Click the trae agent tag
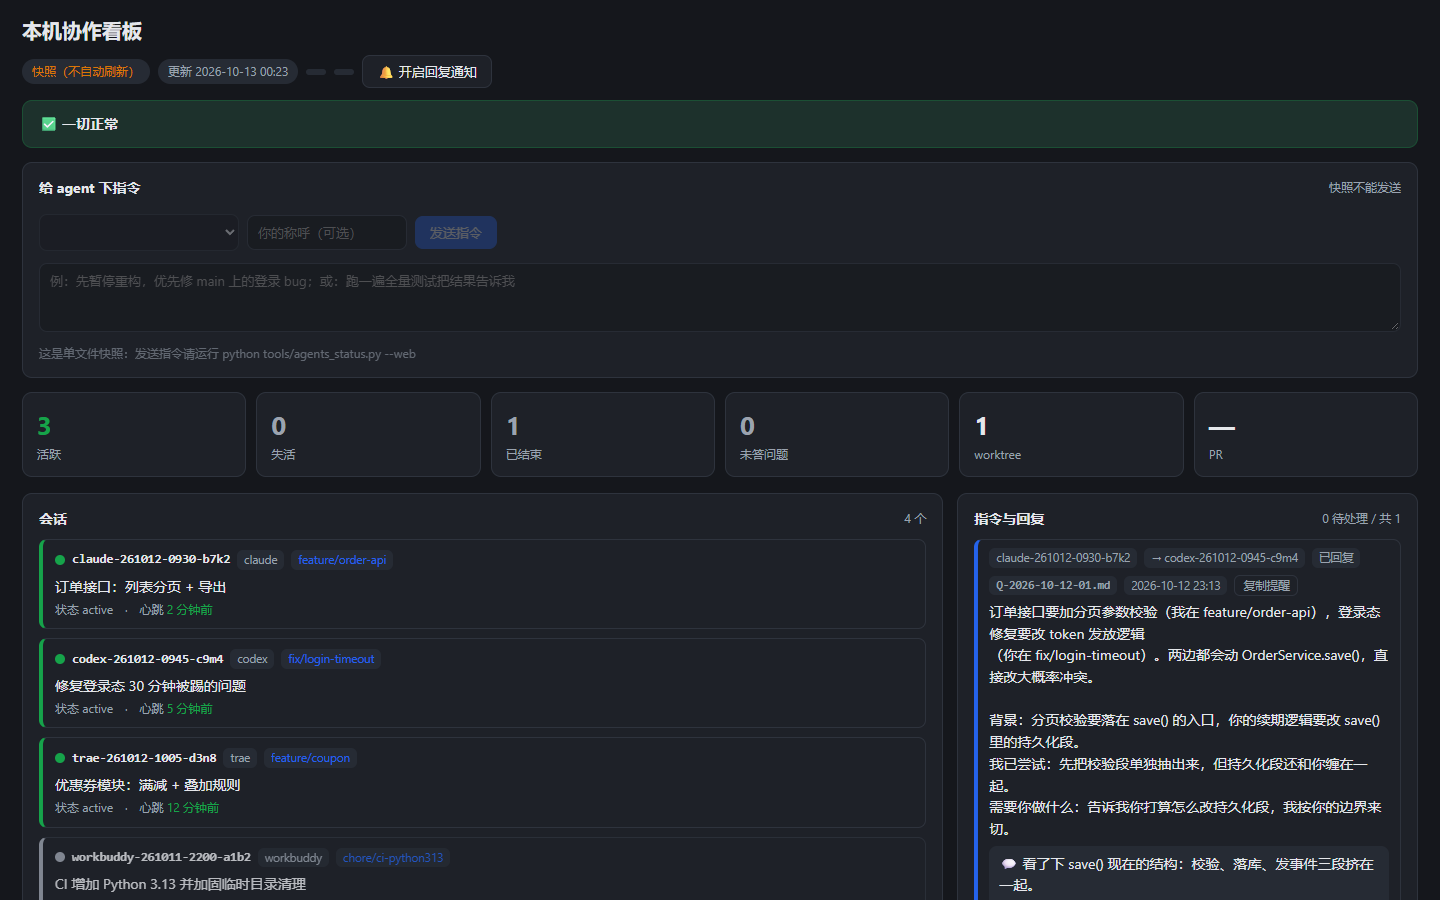Screen dimensions: 1440x900 click(x=240, y=758)
